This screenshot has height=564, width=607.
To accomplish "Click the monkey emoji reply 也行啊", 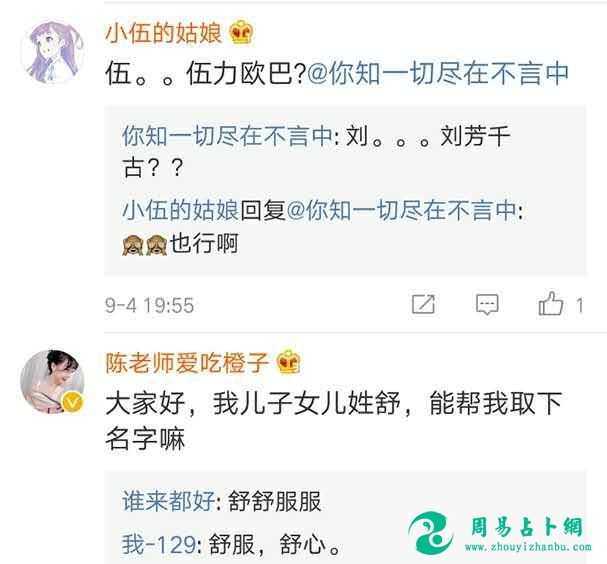I will pyautogui.click(x=180, y=244).
